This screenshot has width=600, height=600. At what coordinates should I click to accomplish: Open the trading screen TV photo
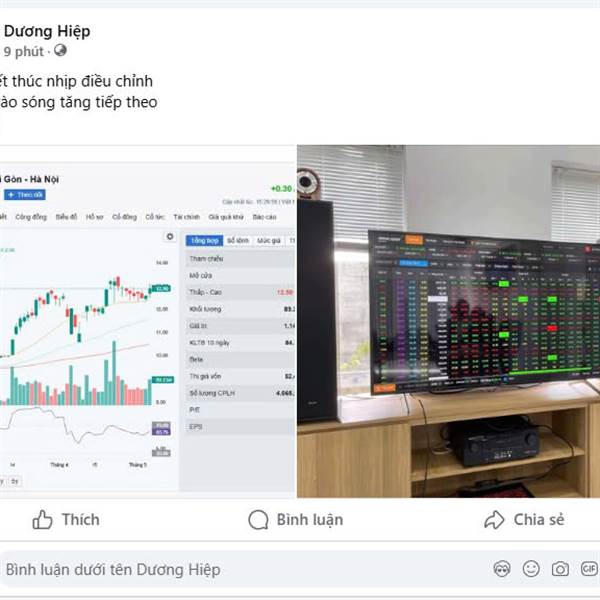pos(448,321)
